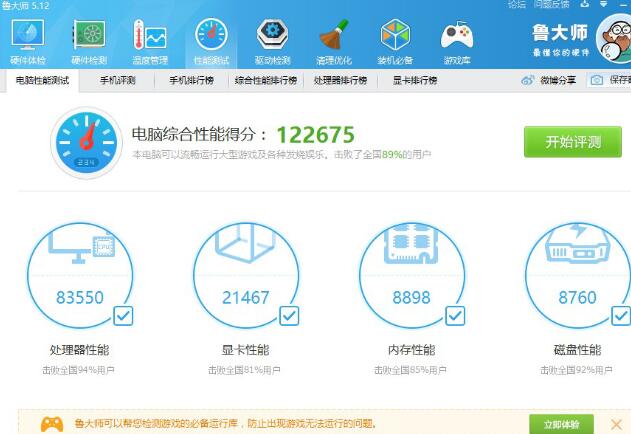Viewport: 631px width, 434px height.
Task: Uncheck the 磁盘性能 test checkbox
Action: (x=621, y=316)
